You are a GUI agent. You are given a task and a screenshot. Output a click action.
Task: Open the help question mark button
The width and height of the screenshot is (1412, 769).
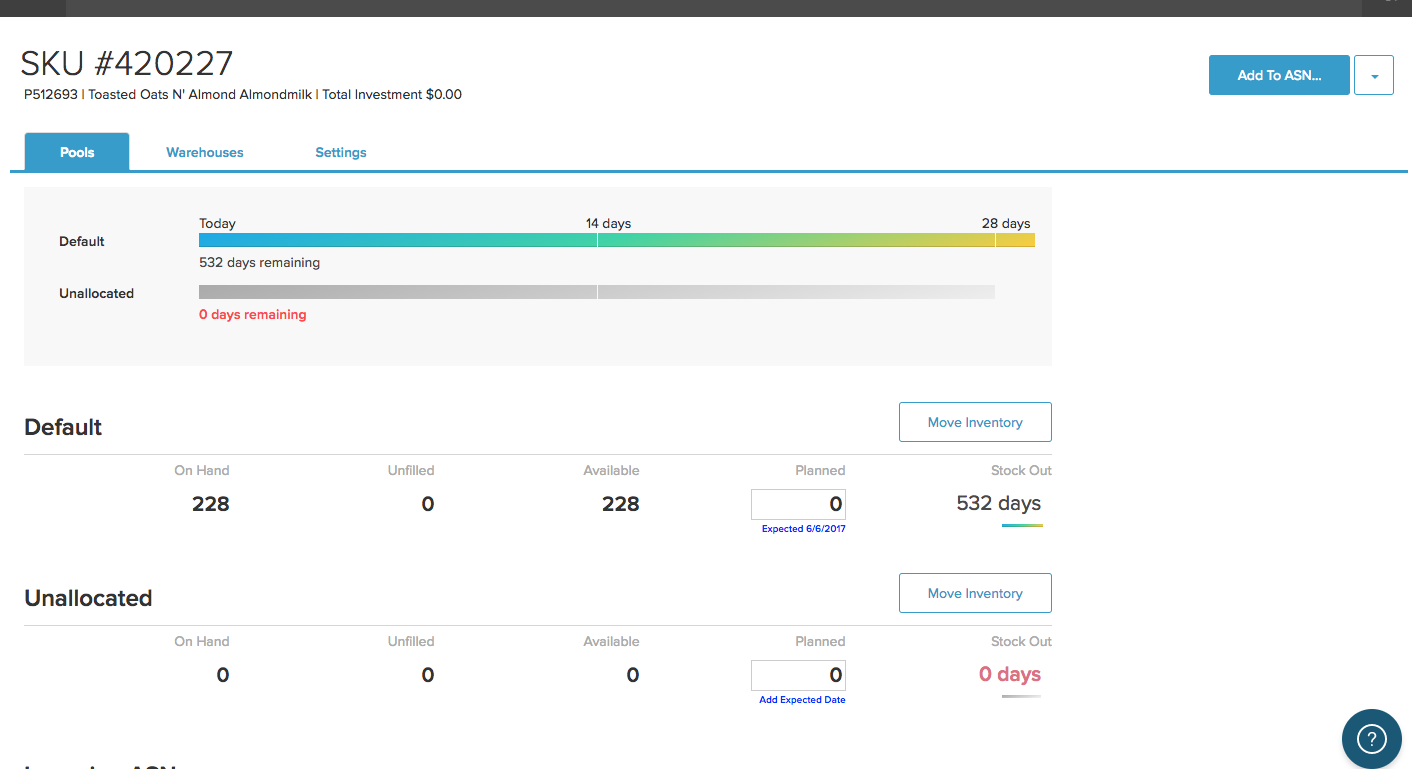coord(1371,738)
